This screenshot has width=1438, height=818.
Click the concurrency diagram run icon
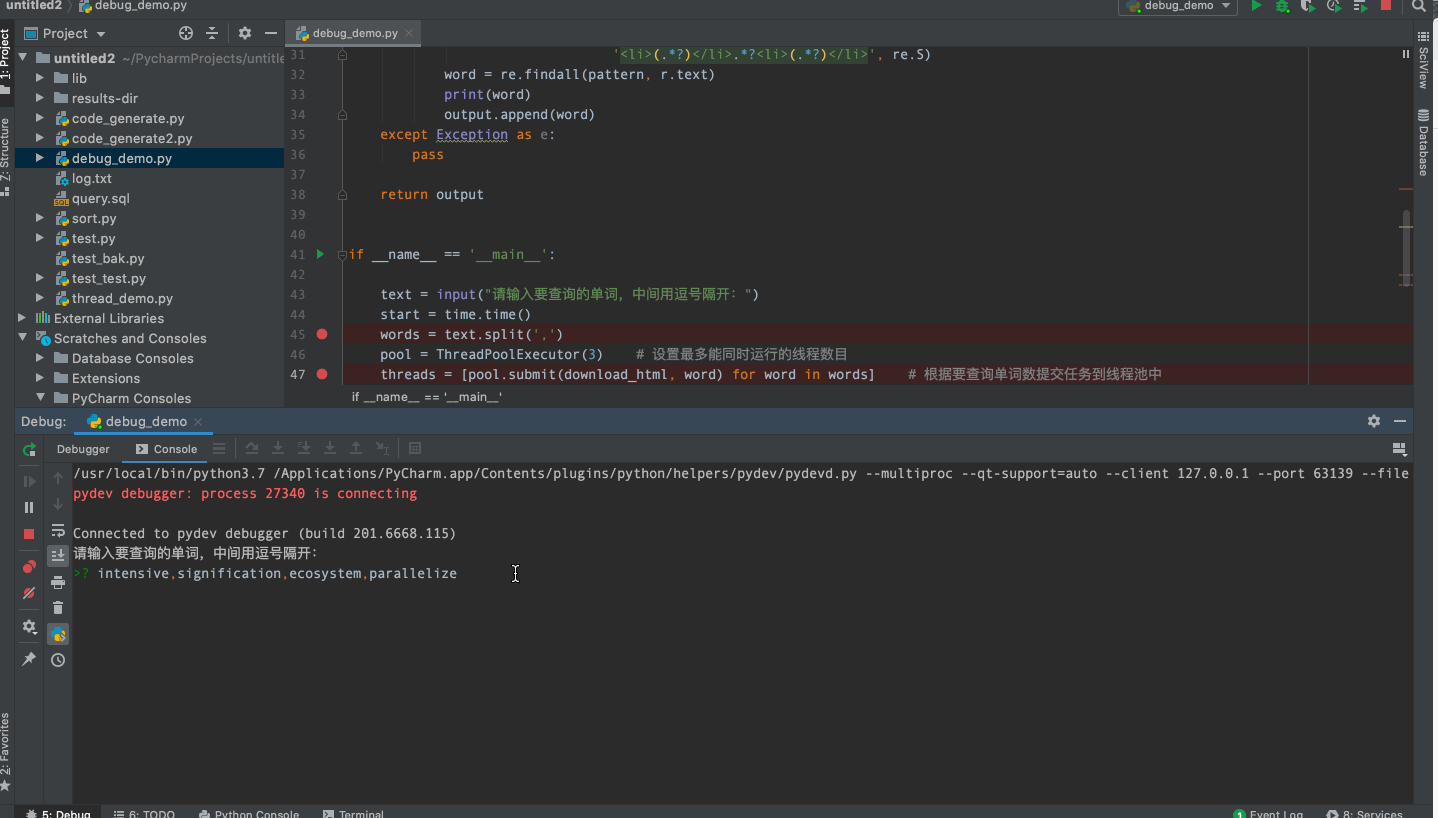(x=1360, y=6)
